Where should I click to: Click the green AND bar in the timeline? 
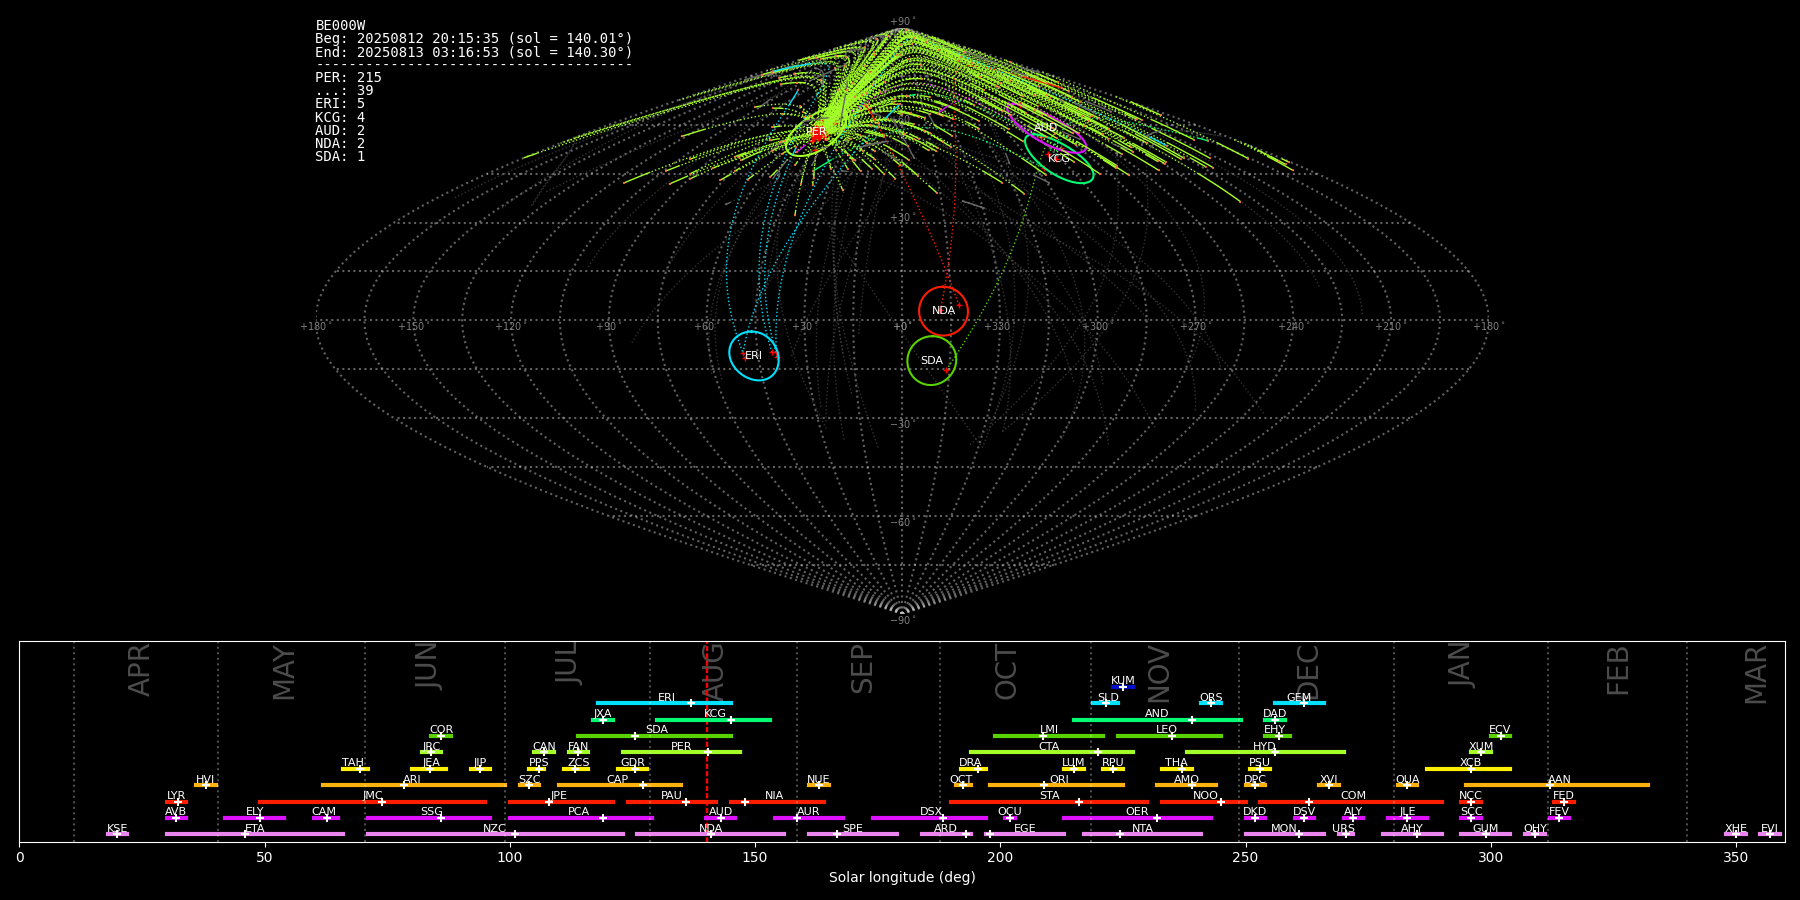(x=1157, y=720)
